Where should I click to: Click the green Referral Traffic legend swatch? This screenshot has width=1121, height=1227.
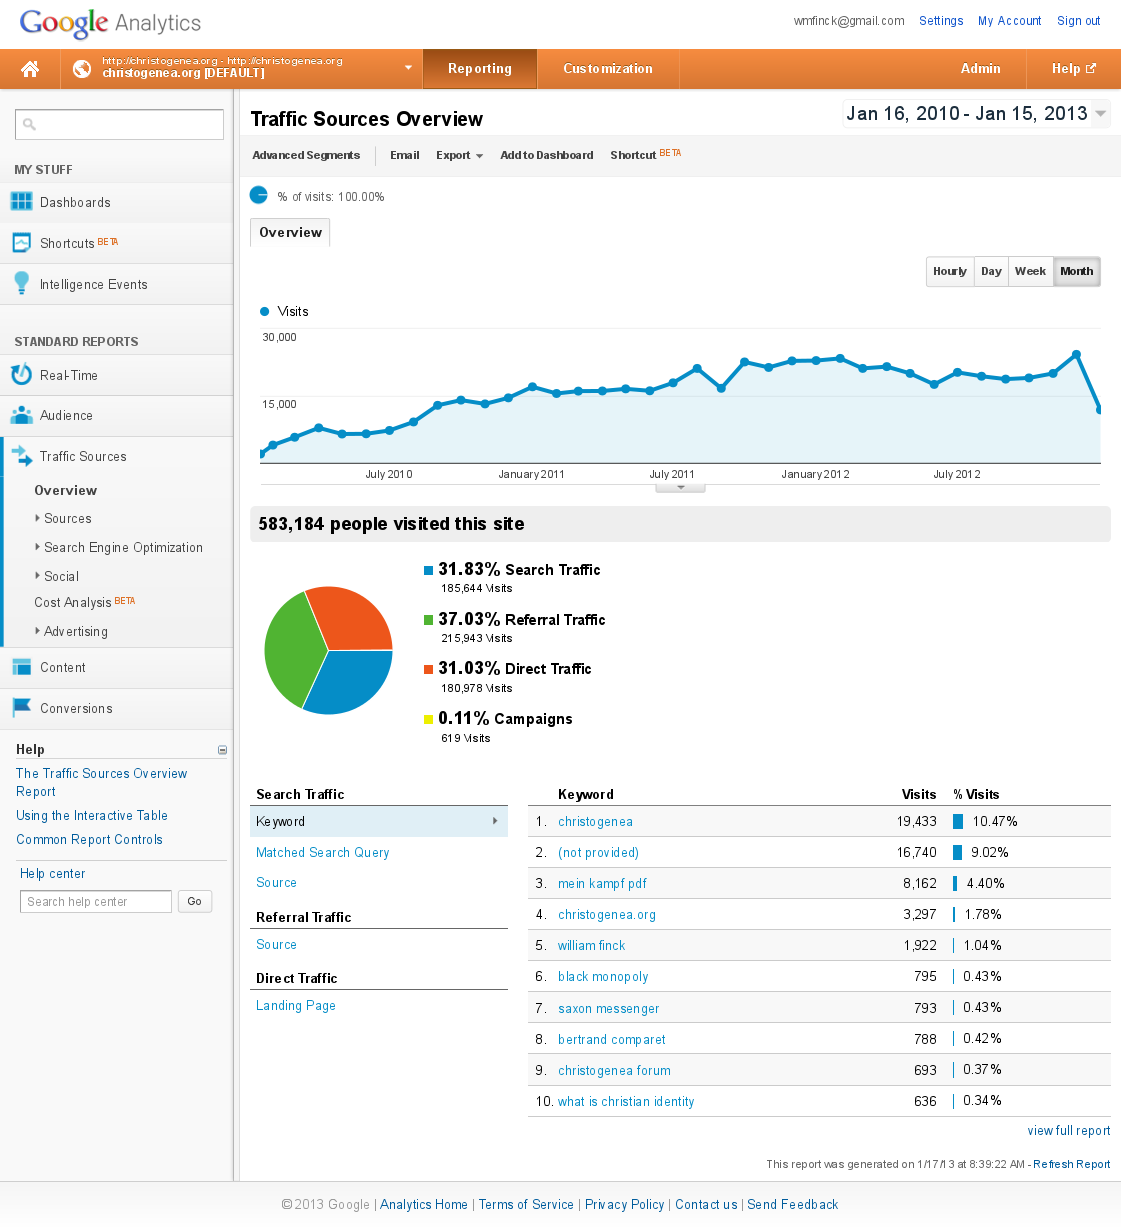click(429, 620)
